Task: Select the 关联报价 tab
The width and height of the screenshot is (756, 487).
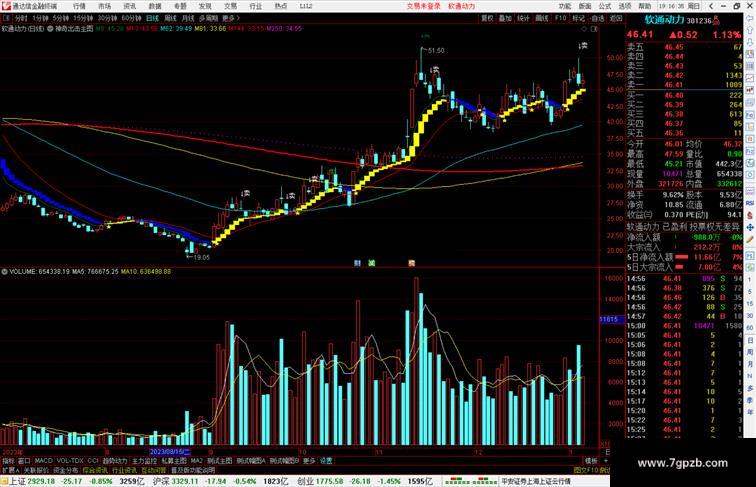Action: coord(36,470)
